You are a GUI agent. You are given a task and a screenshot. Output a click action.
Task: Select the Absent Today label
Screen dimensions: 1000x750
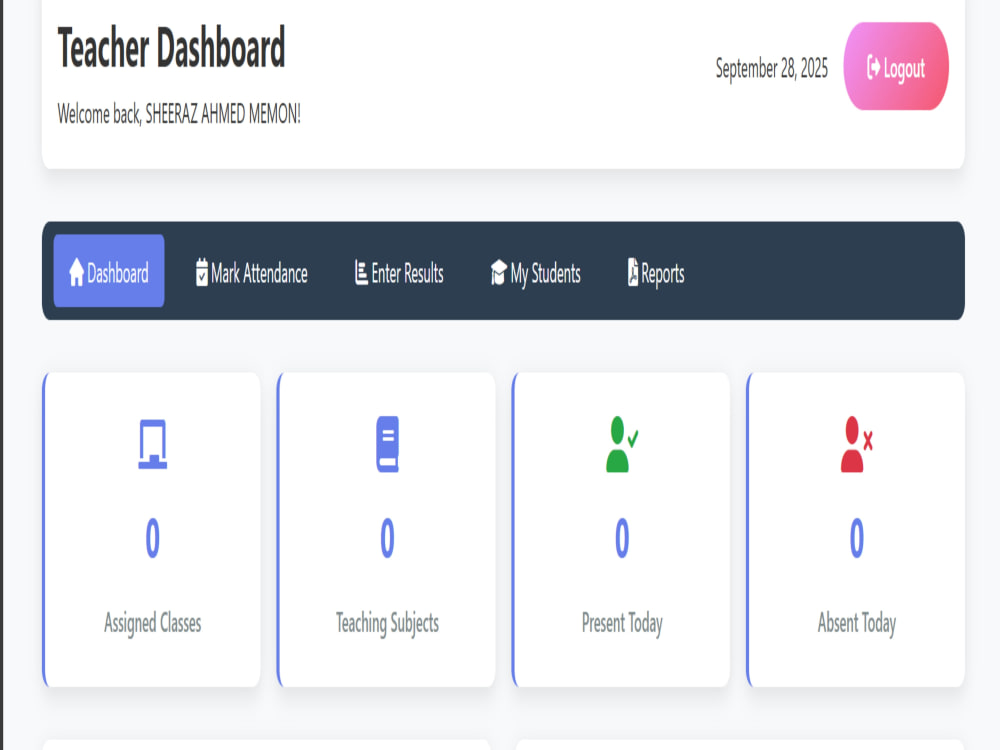857,623
